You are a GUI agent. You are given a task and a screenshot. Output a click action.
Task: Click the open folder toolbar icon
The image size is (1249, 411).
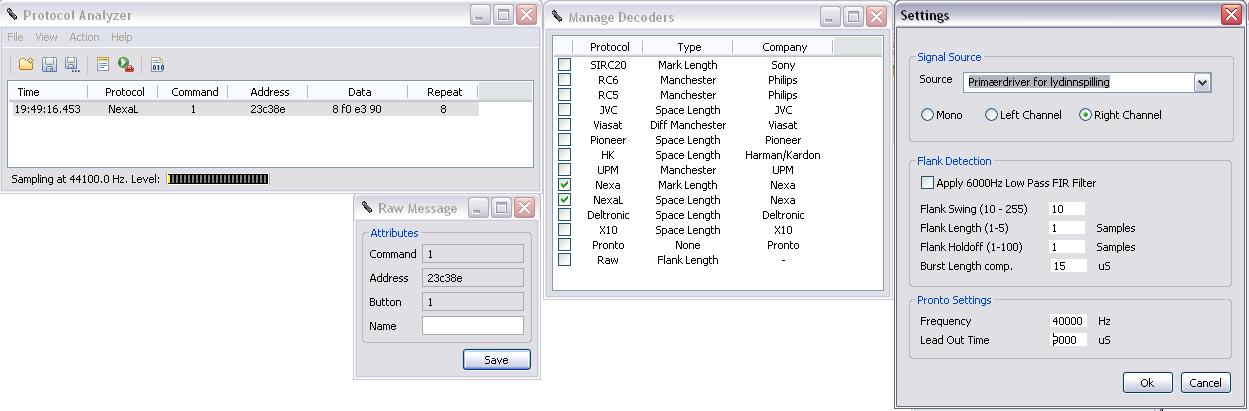(x=26, y=64)
